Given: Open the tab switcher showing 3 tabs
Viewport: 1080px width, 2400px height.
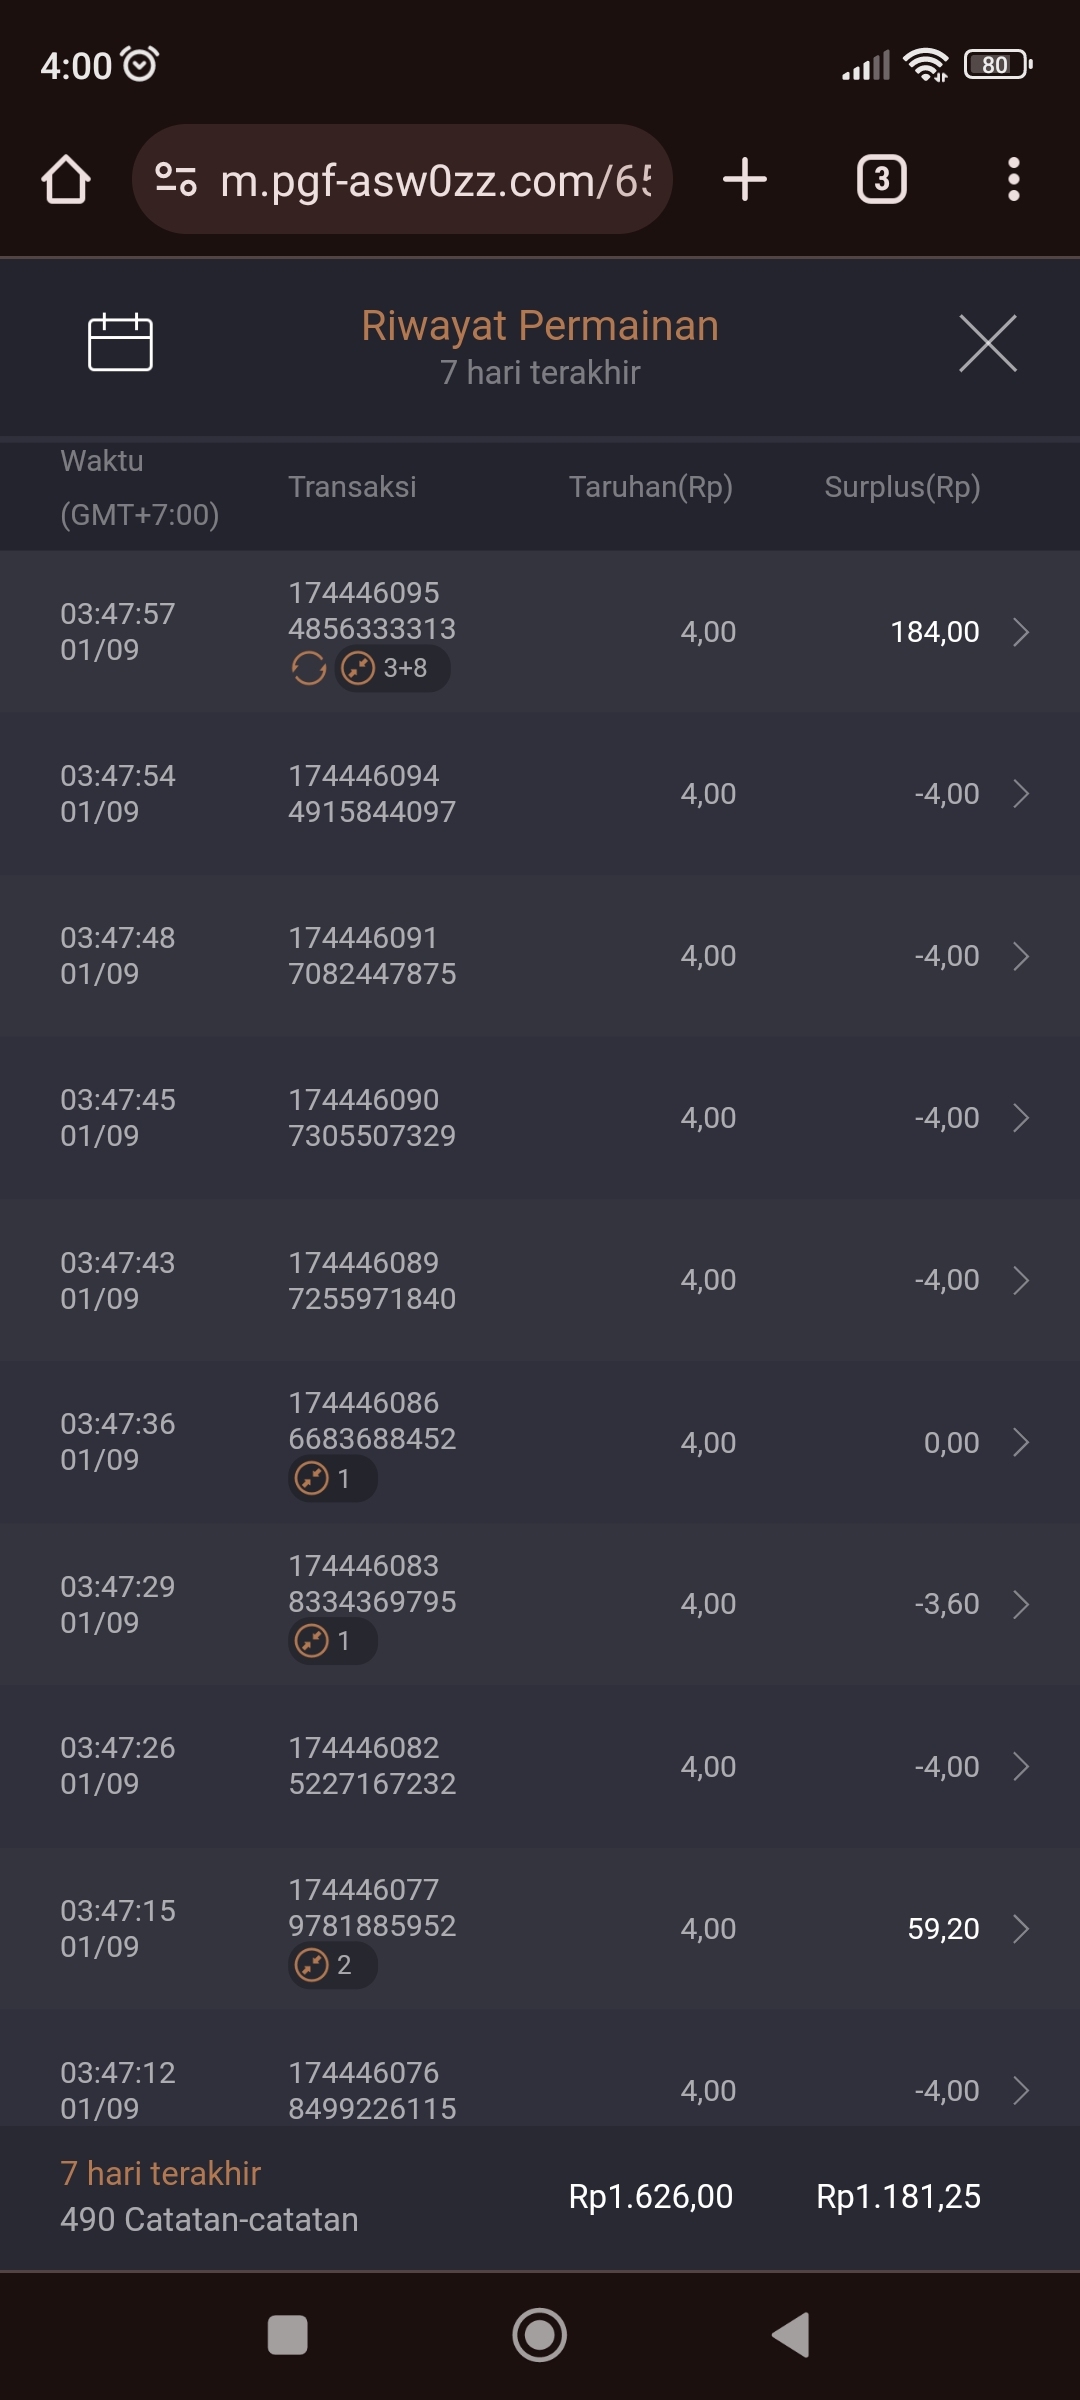Looking at the screenshot, I should click(881, 180).
